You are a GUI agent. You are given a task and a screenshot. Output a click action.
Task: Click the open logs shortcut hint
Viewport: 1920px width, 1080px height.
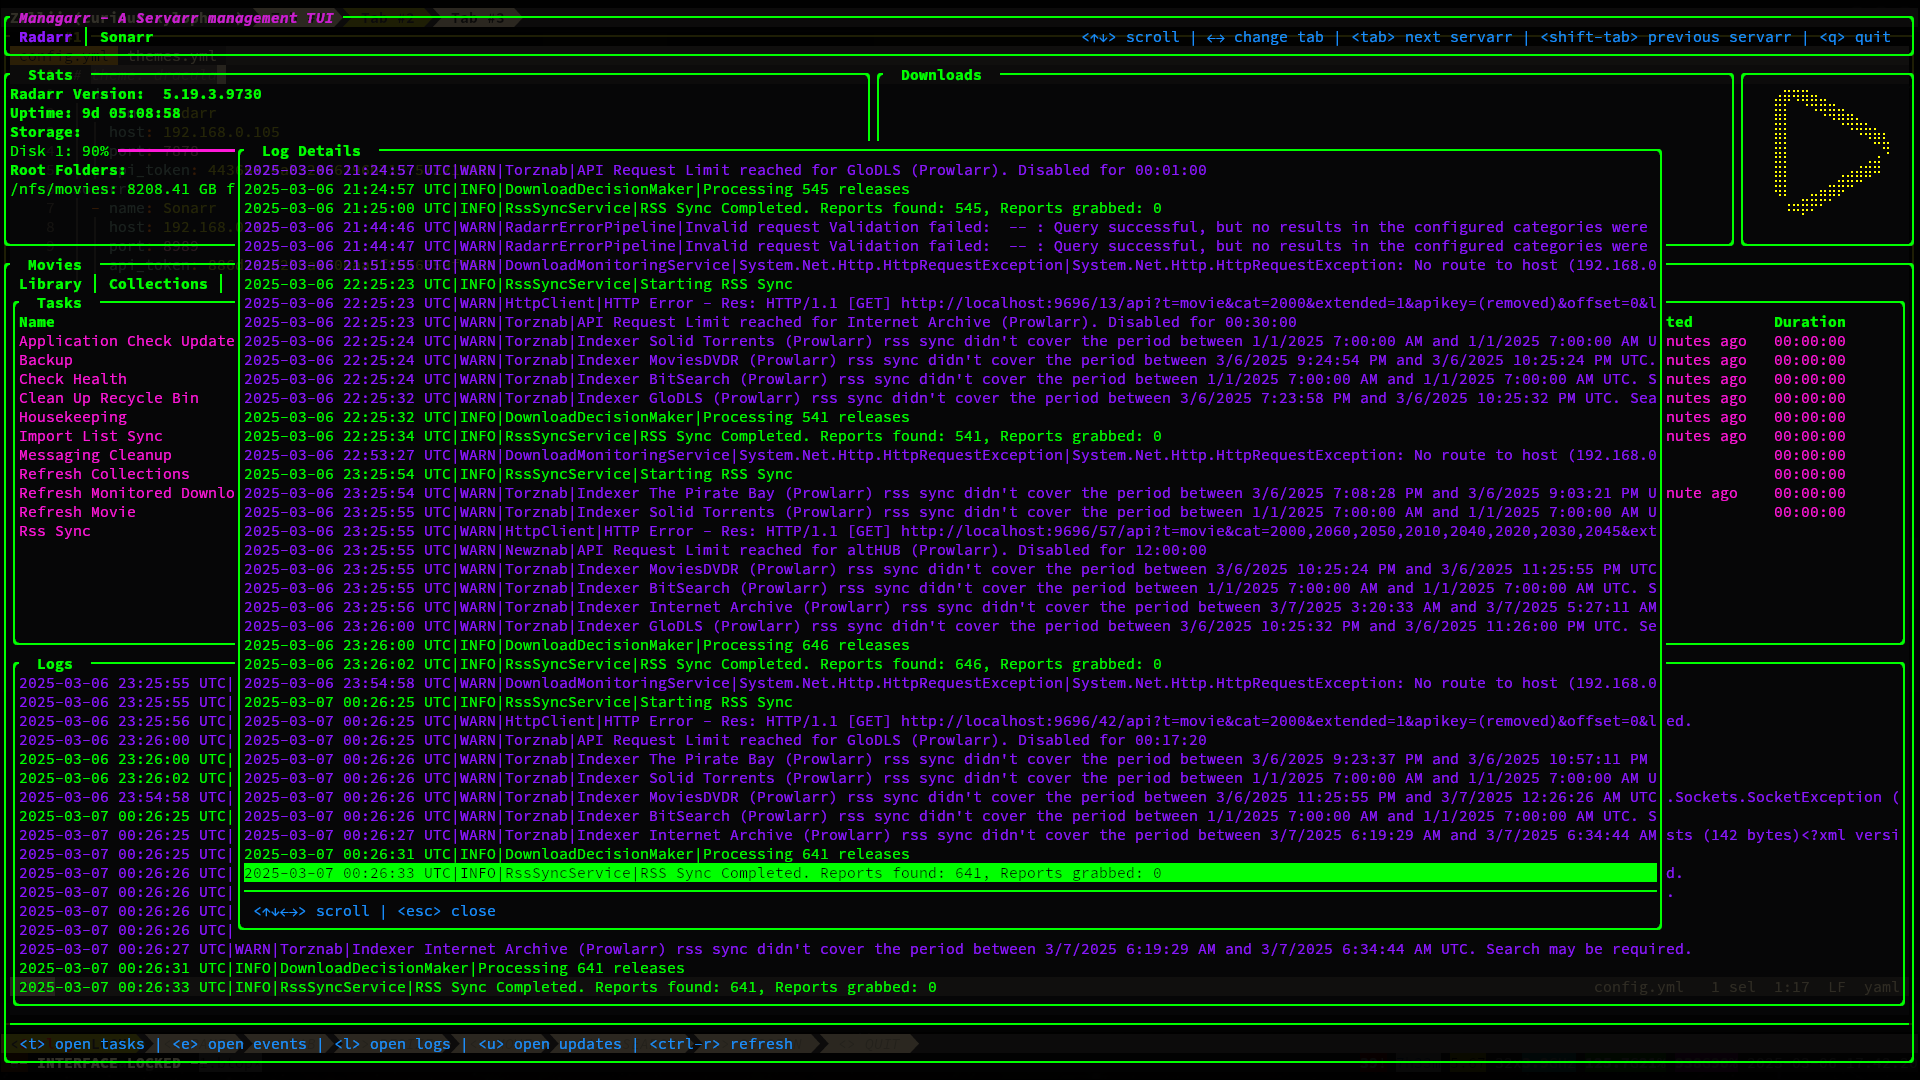393,1044
